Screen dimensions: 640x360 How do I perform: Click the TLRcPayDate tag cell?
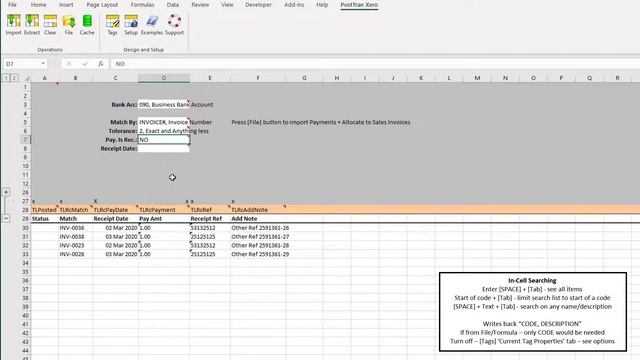[115, 210]
